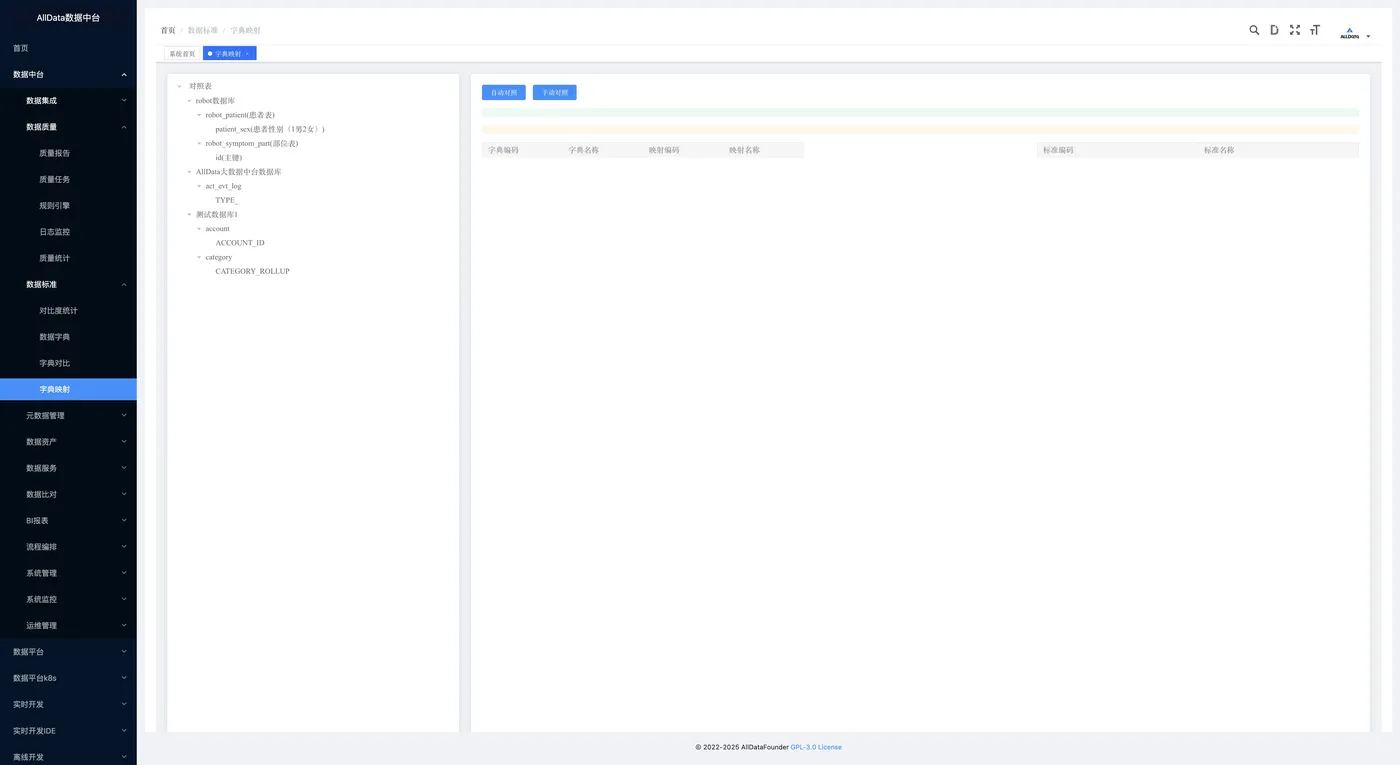Collapse the category tree arrow
The width and height of the screenshot is (1400, 765).
point(199,257)
